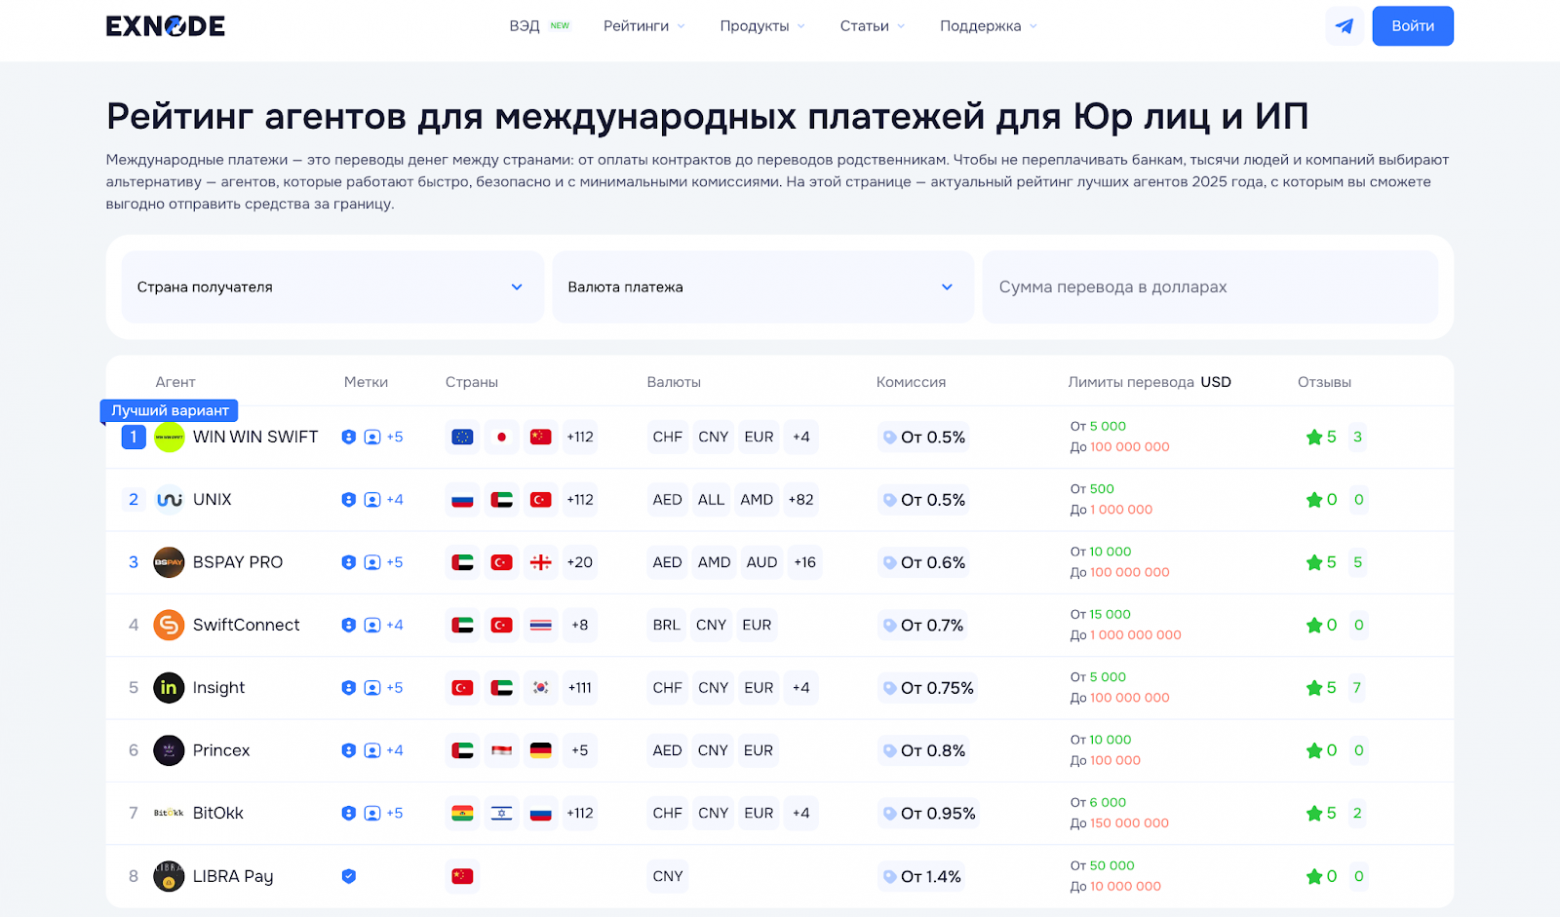Click the shield badge in WIN WIN SWIFT row
1560x917 pixels.
pyautogui.click(x=348, y=437)
